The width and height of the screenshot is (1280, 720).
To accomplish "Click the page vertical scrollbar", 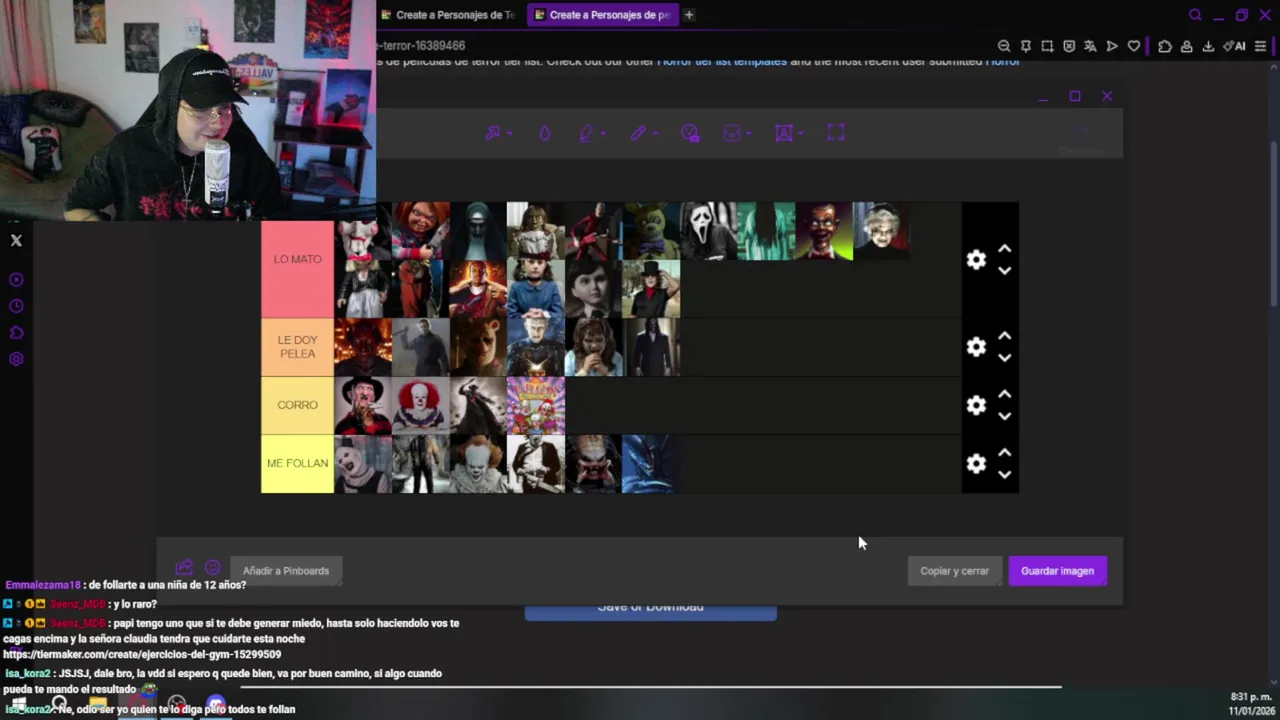I will pyautogui.click(x=1274, y=225).
